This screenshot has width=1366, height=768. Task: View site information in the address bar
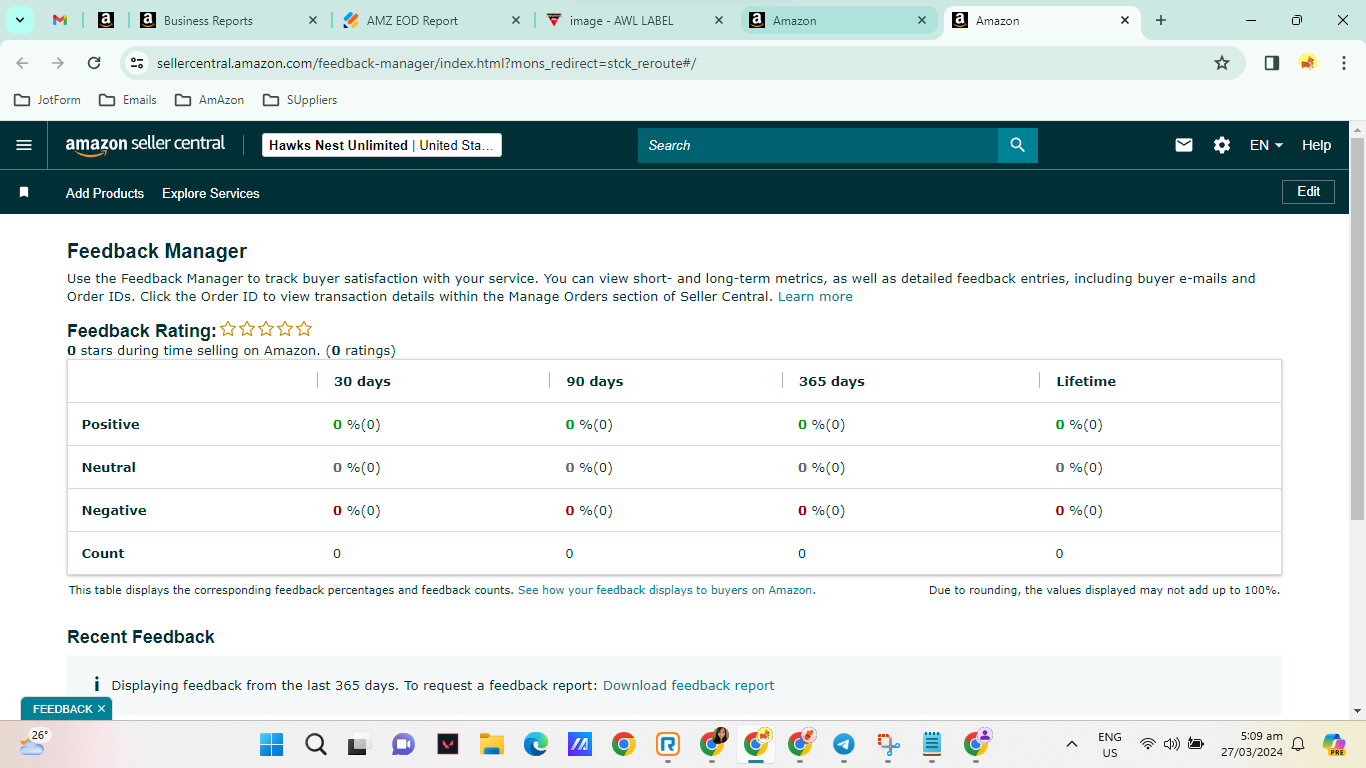pos(137,63)
